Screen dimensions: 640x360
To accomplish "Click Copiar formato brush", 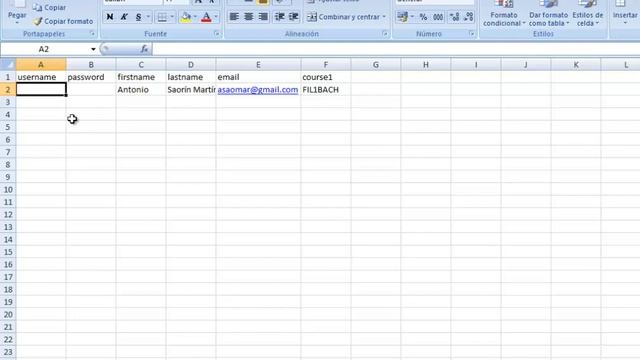I will (63, 21).
